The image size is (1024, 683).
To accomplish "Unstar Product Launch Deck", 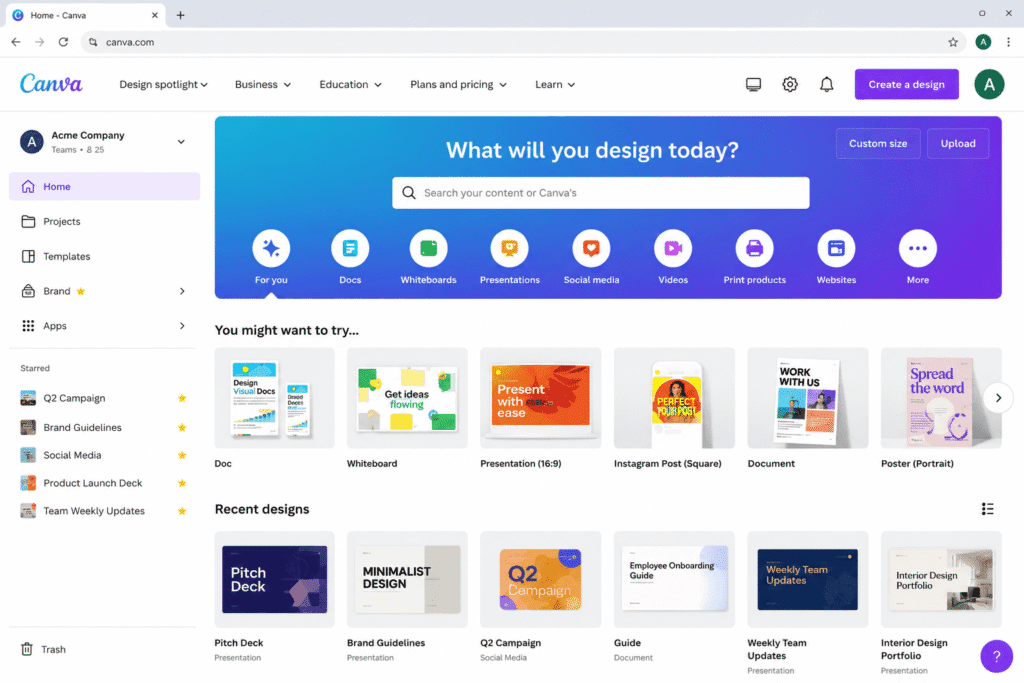I will click(x=182, y=483).
